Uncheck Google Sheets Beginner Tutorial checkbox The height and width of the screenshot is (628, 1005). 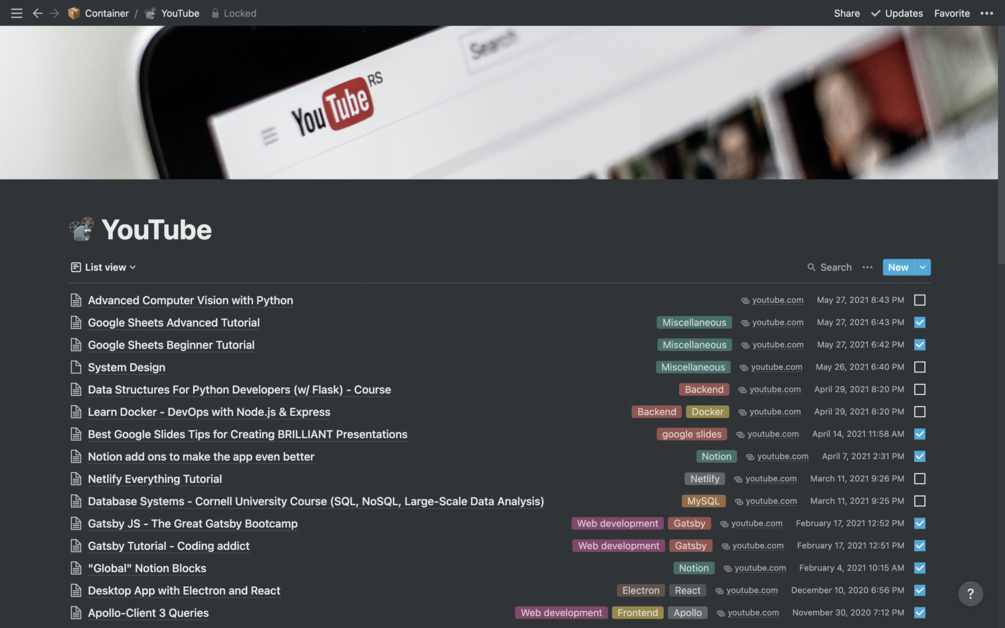pyautogui.click(x=920, y=345)
